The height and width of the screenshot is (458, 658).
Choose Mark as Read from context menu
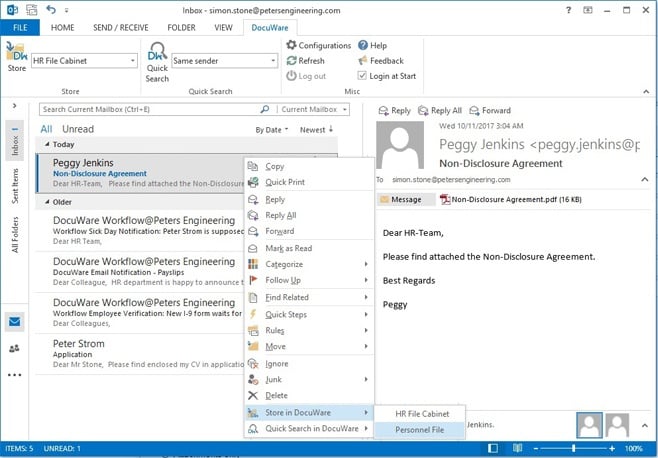(x=288, y=248)
